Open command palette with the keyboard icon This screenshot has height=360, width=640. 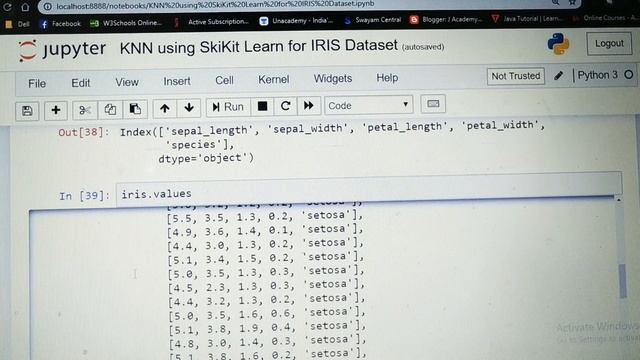coord(433,104)
